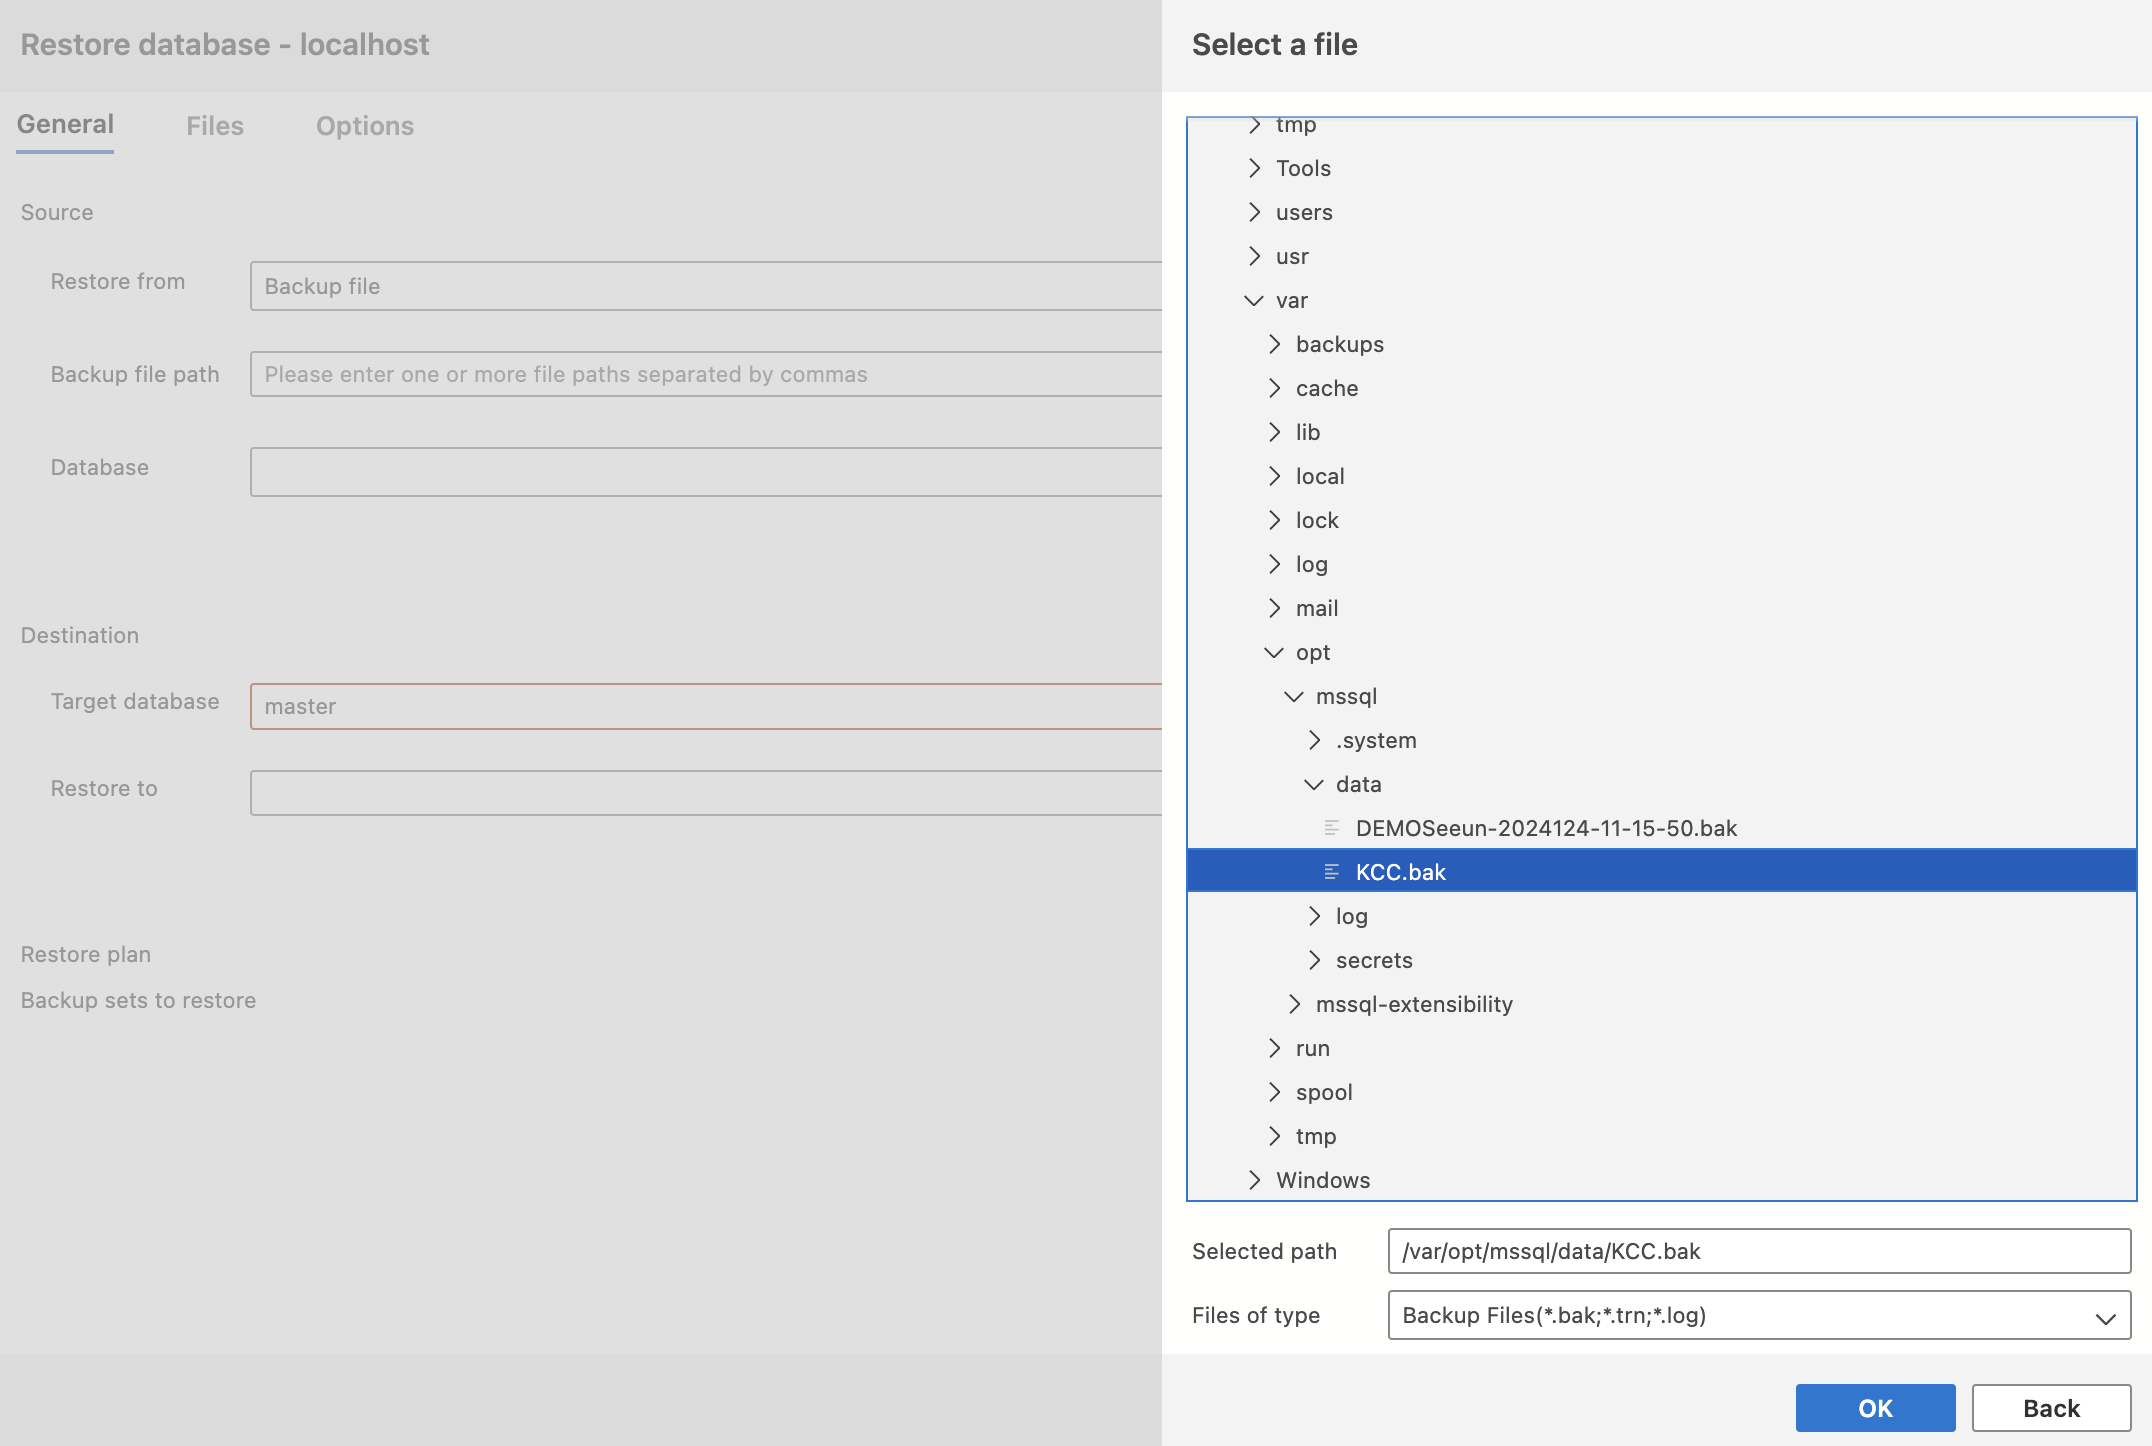Click file icon beside DEMOSeeun backup file
This screenshot has height=1446, width=2152.
[1331, 828]
